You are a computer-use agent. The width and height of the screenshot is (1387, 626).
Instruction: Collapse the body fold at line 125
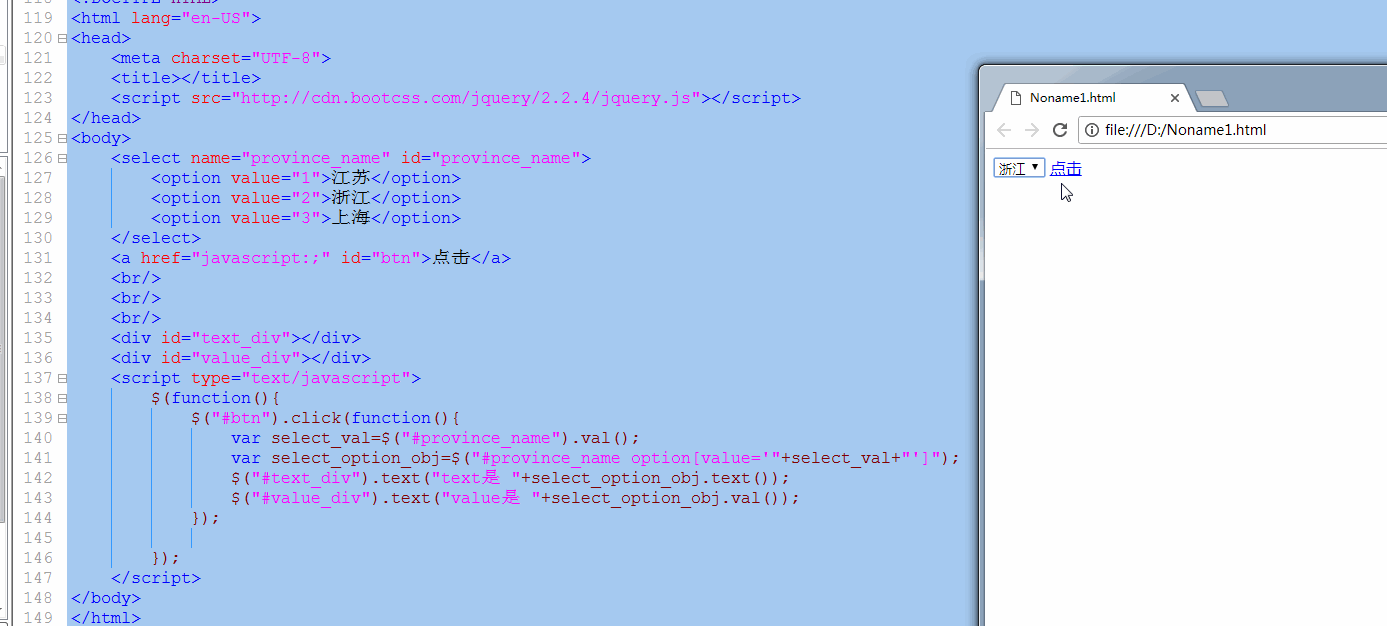(62, 138)
